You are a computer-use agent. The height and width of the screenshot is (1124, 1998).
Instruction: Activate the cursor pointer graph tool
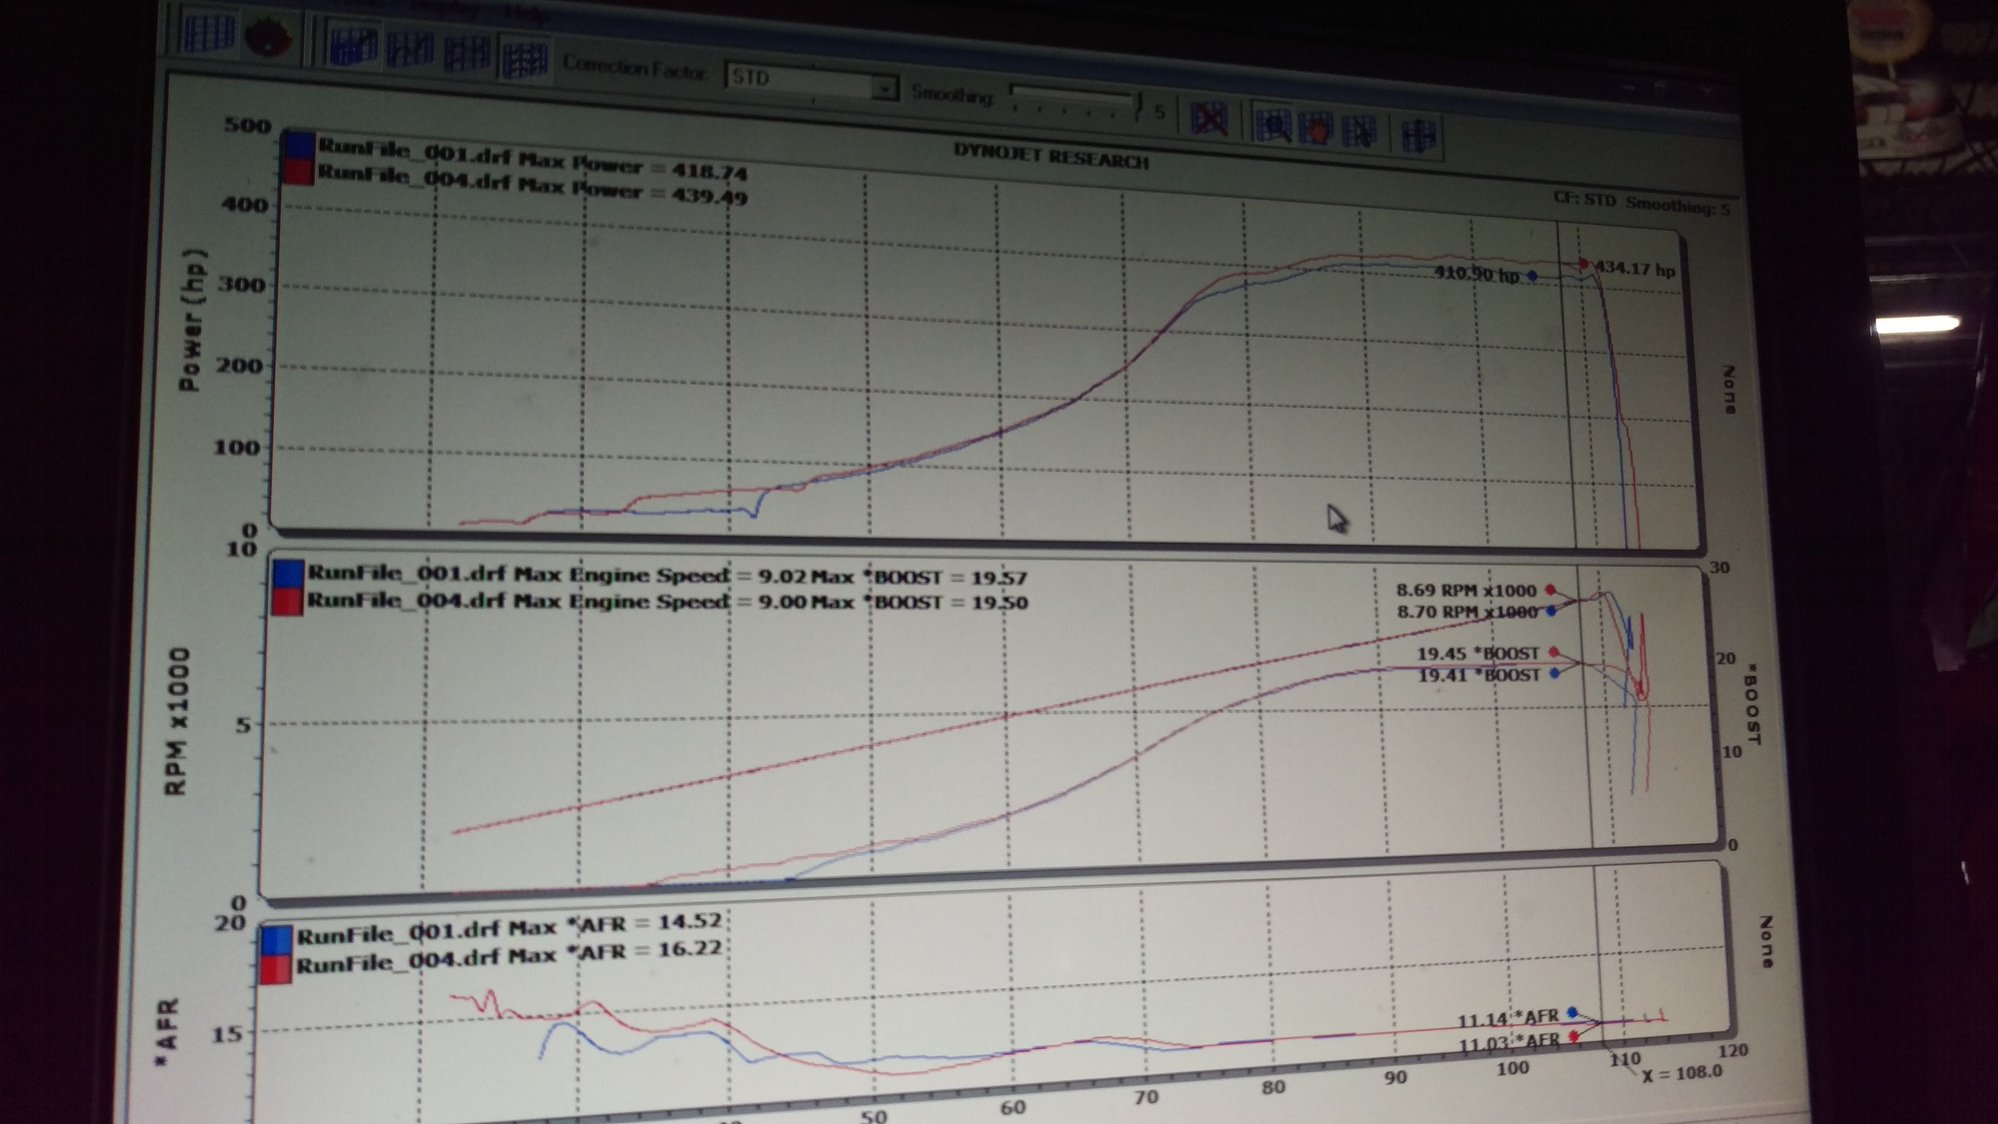1360,131
